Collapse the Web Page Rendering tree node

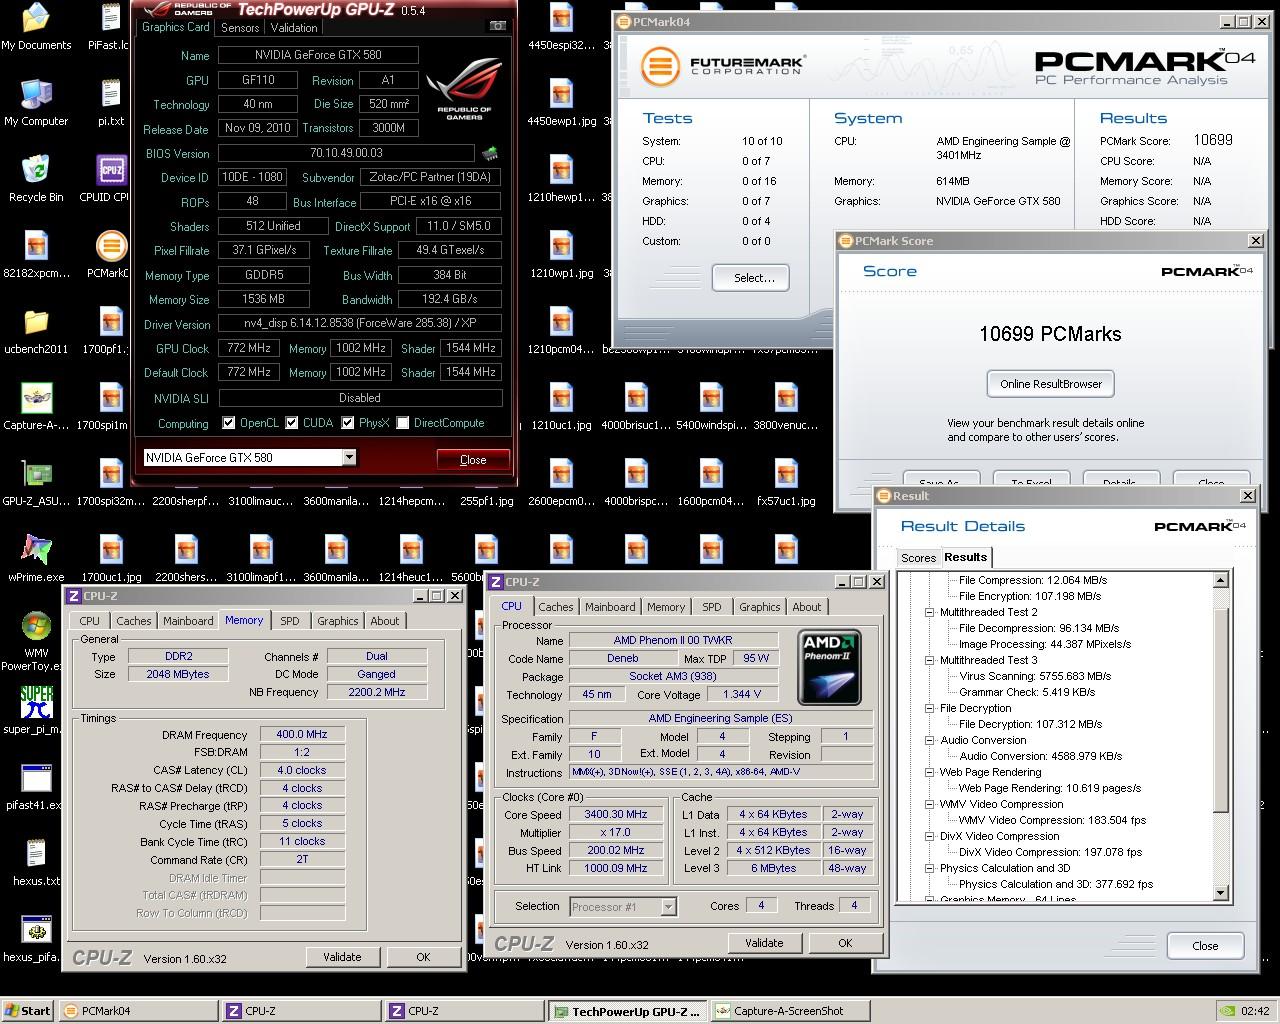929,772
